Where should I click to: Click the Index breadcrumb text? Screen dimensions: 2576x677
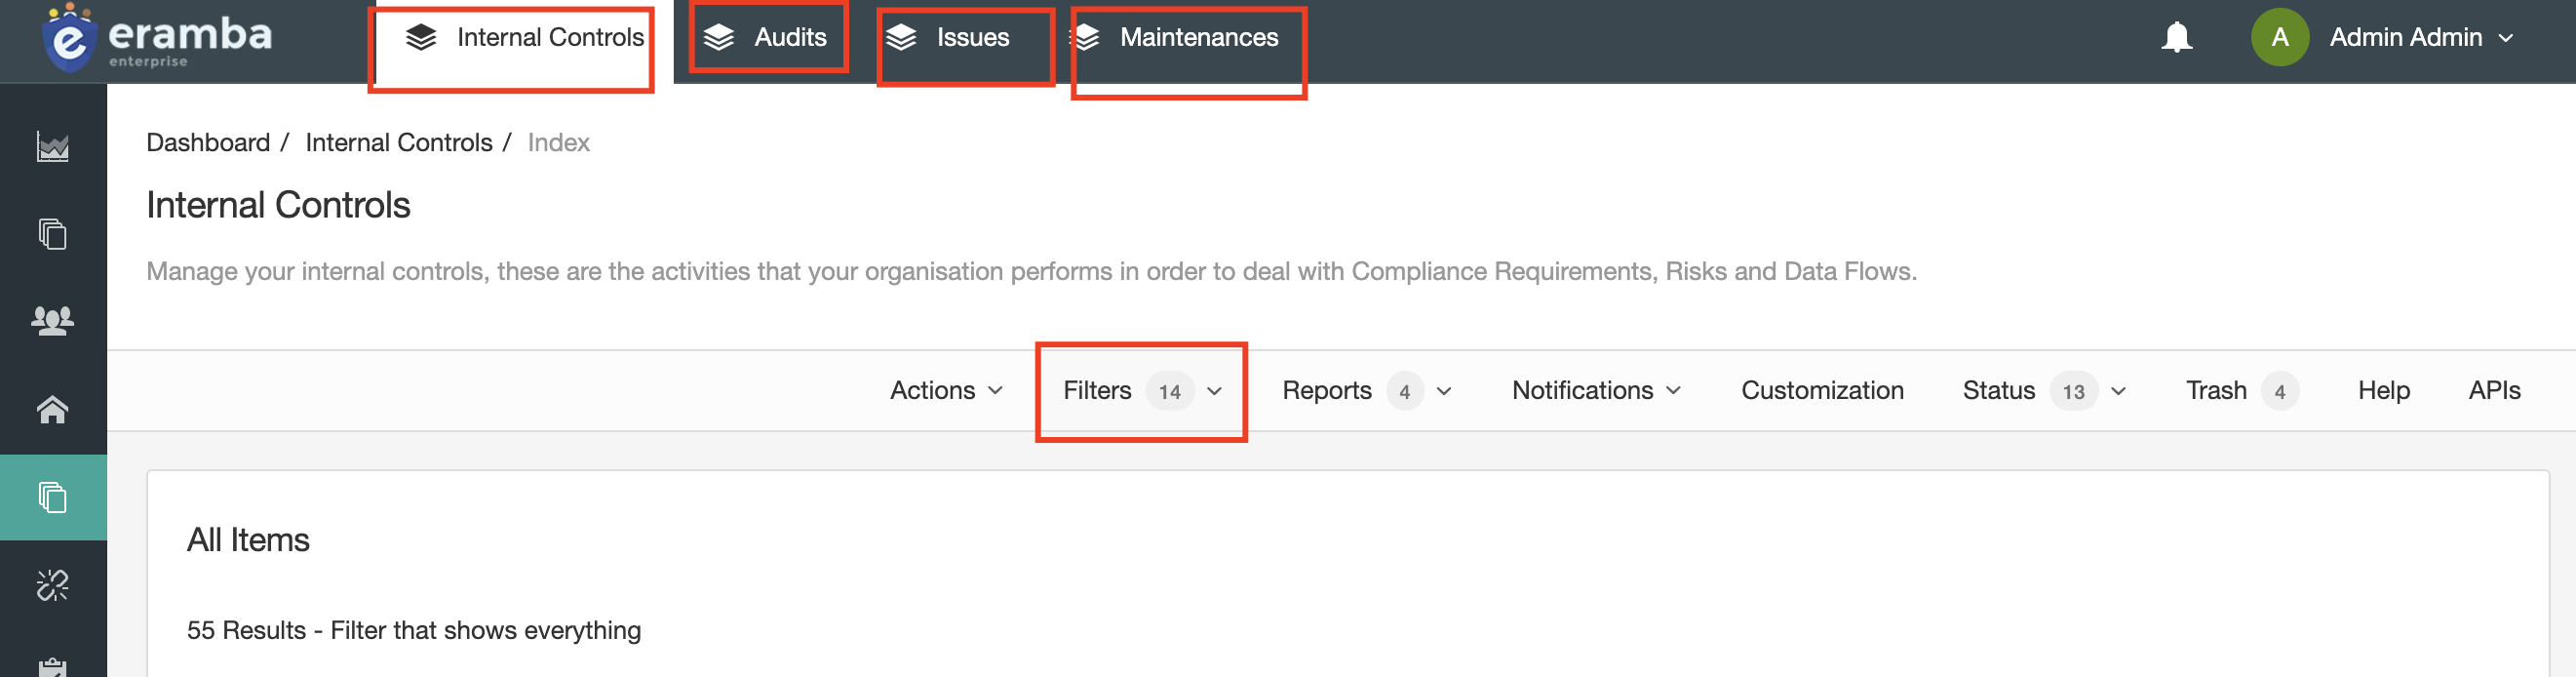point(558,143)
